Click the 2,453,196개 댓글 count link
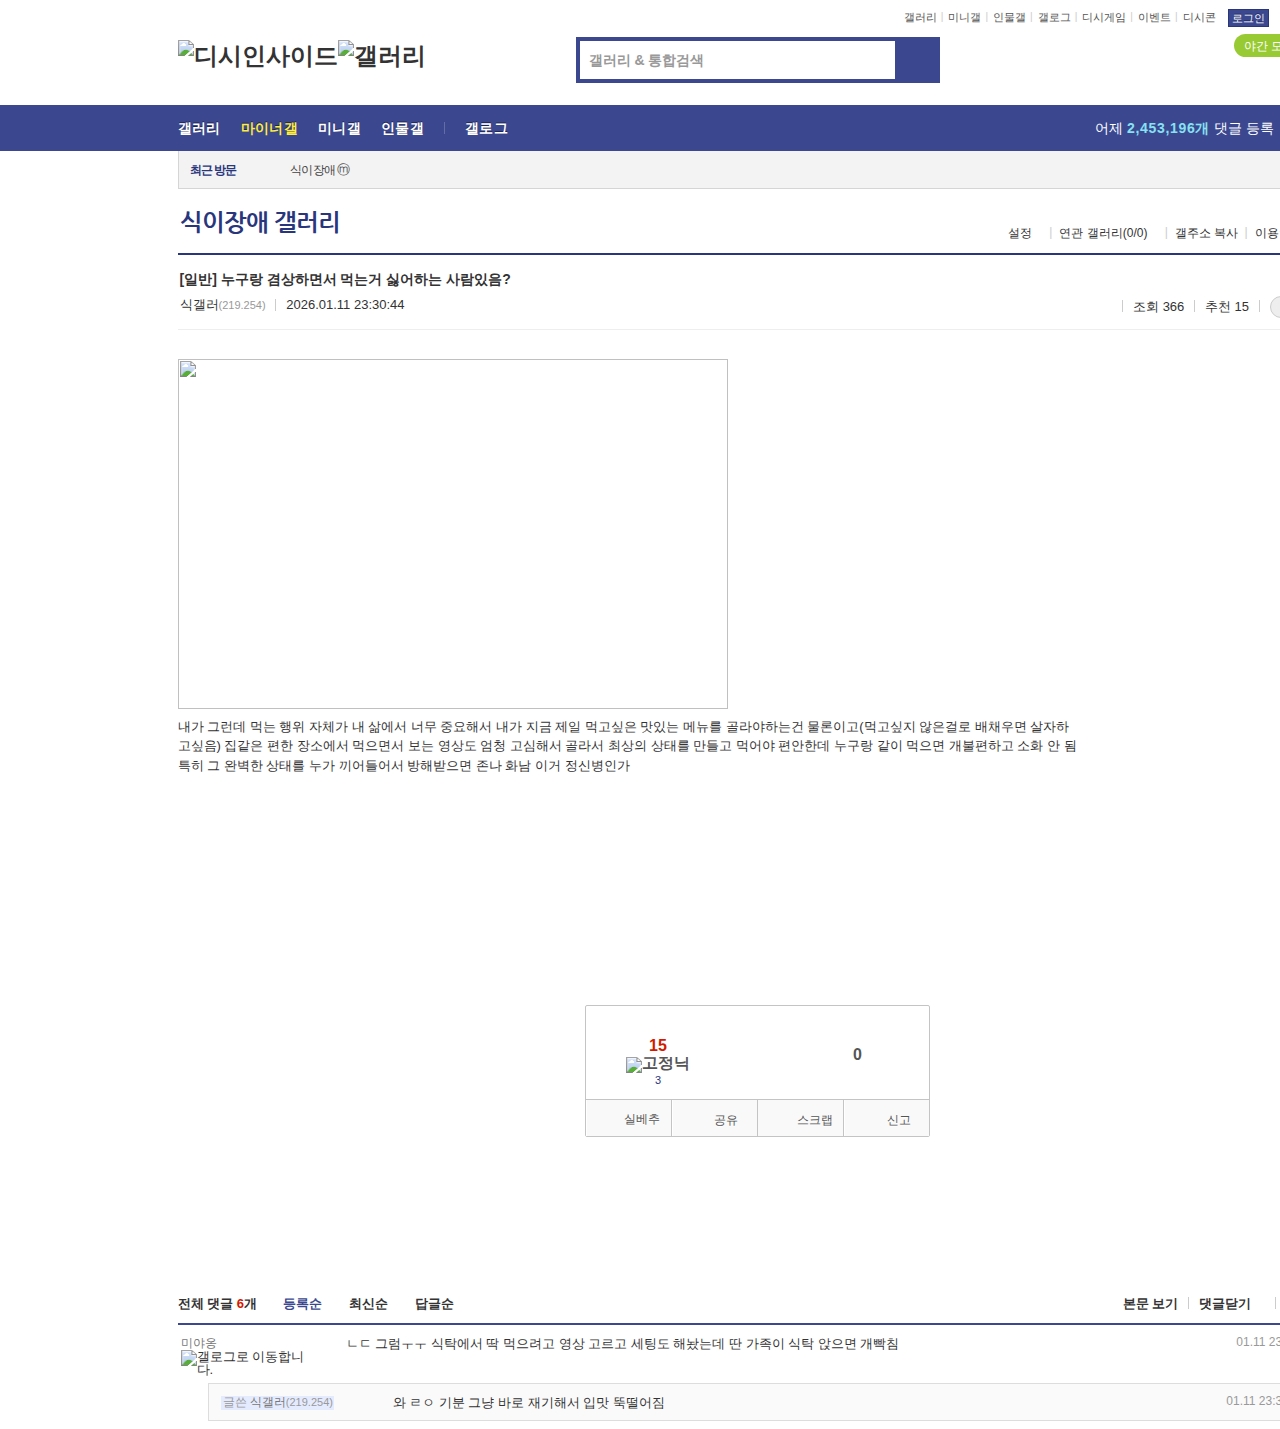The image size is (1280, 1429). click(x=1167, y=129)
